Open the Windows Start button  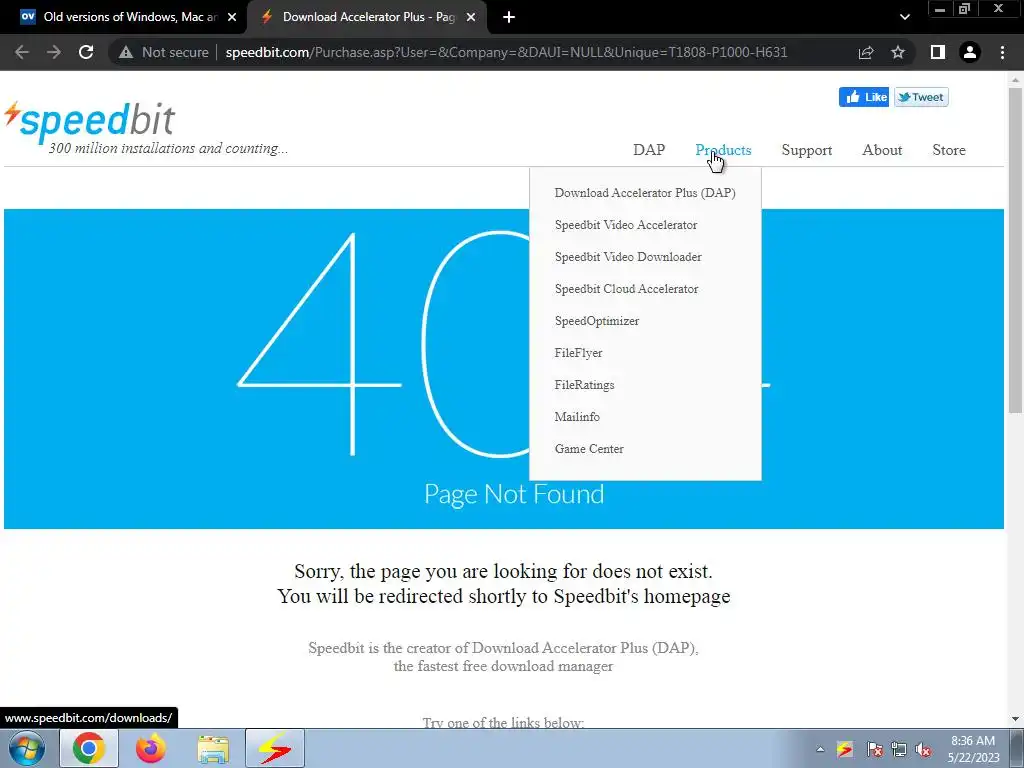(x=26, y=748)
